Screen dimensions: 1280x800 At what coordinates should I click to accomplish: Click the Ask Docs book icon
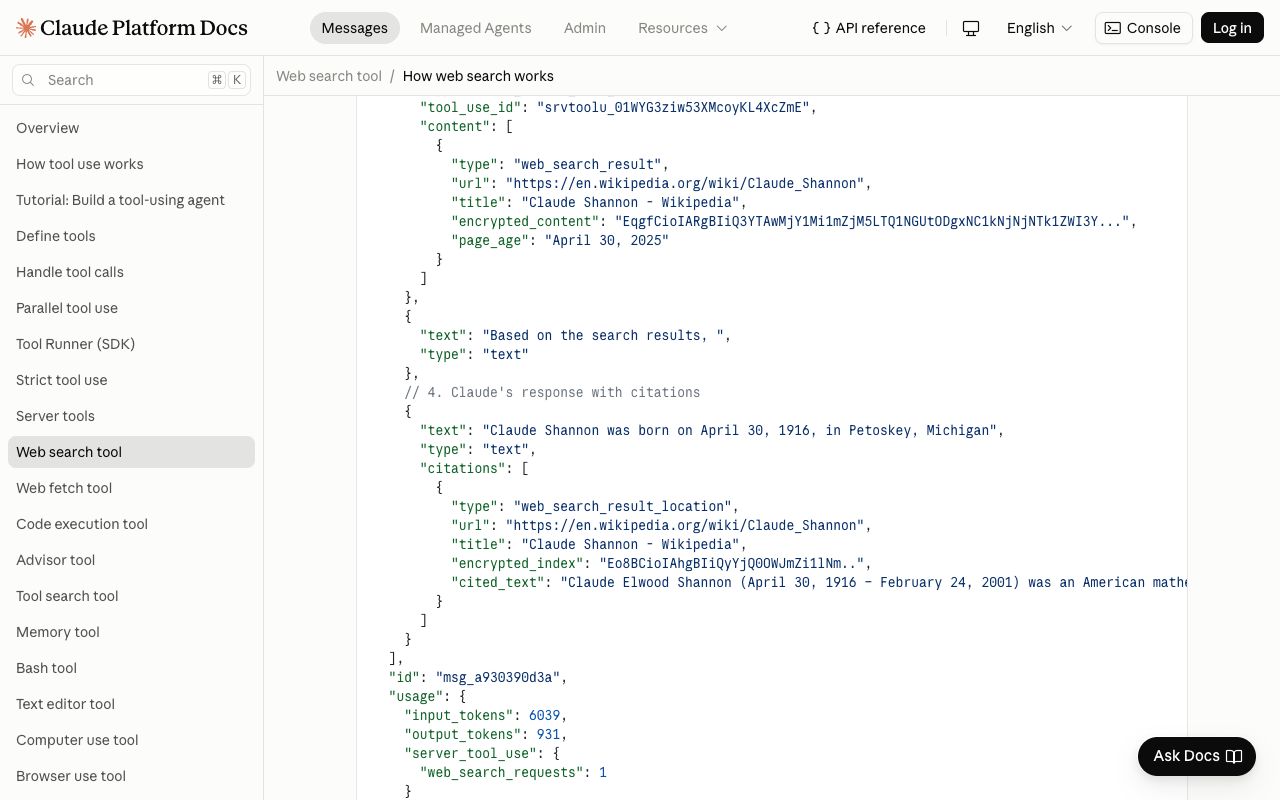1234,756
